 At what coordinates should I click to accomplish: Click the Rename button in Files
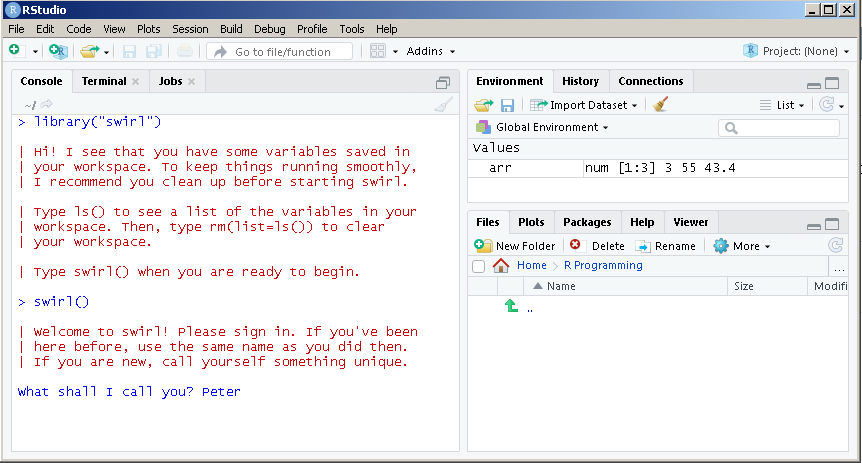pos(666,246)
